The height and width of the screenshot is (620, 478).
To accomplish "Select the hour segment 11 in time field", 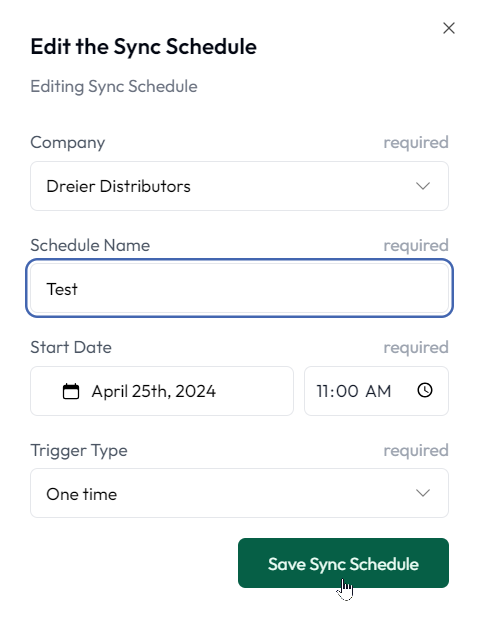I will click(x=322, y=391).
